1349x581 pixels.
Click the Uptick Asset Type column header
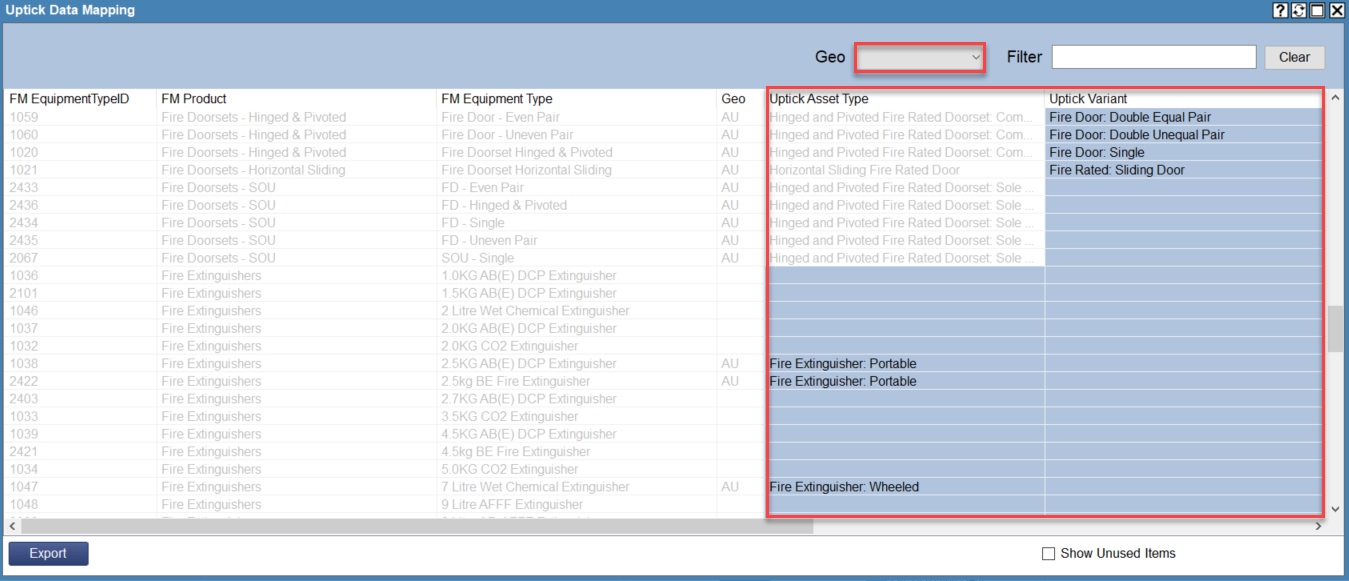900,98
